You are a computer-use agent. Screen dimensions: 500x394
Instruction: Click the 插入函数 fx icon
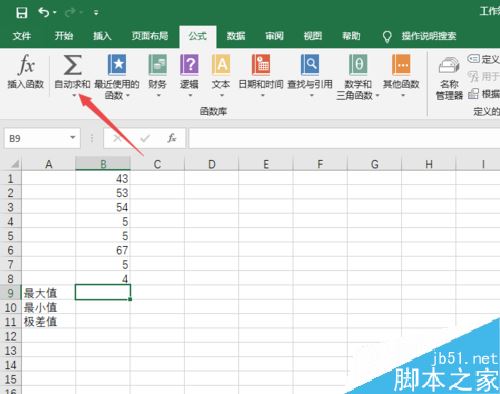click(x=26, y=64)
